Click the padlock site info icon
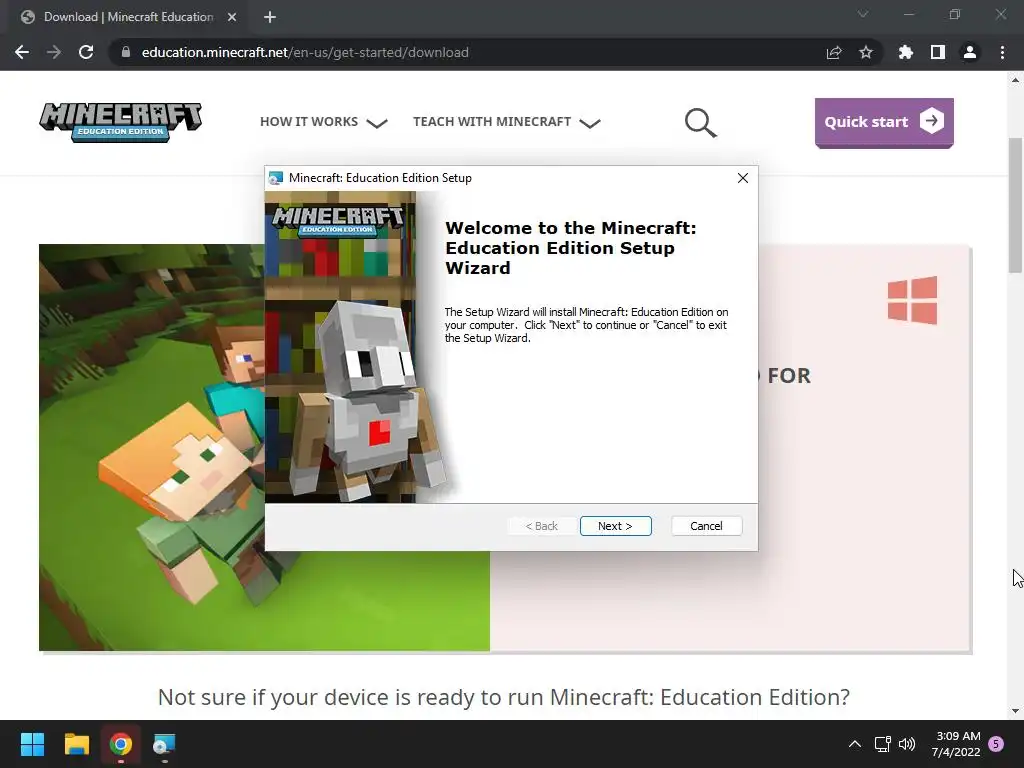Screen dimensions: 1024x768 coord(126,52)
